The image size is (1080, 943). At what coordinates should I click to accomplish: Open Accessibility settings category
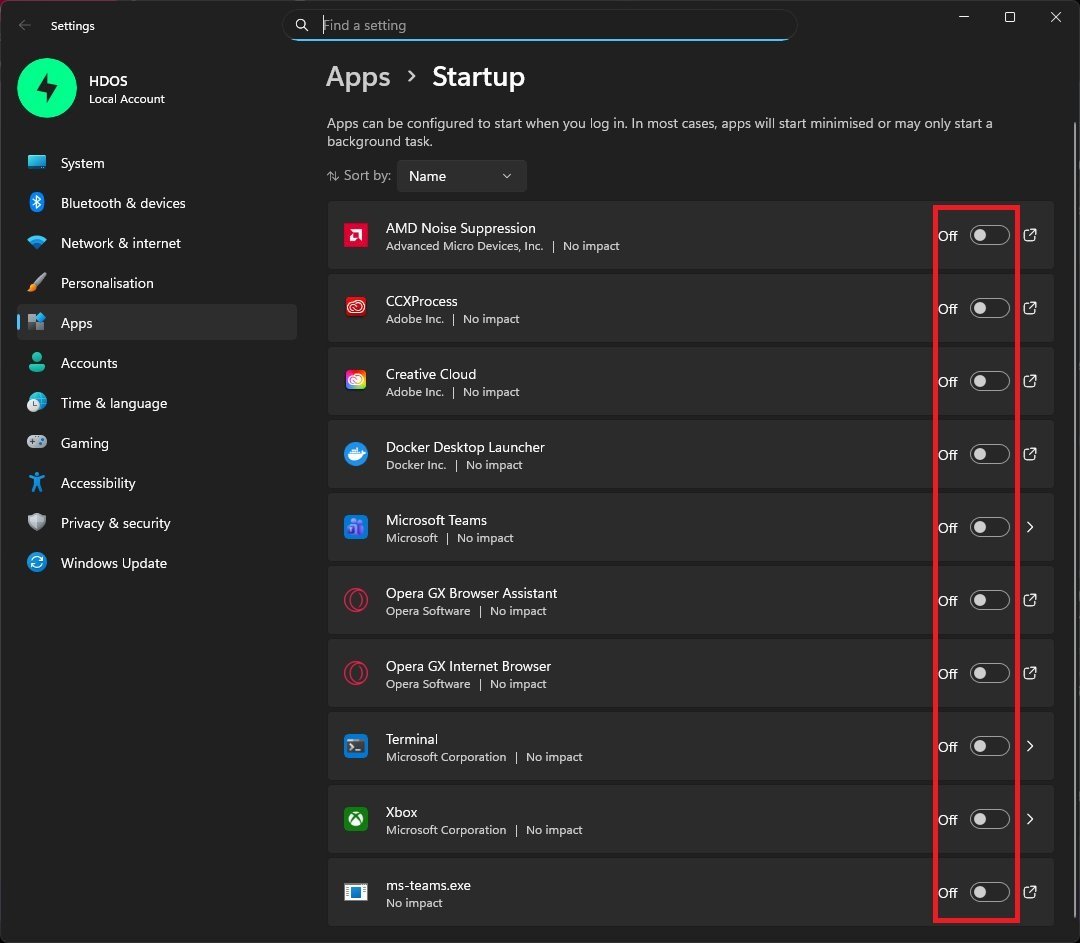click(157, 483)
